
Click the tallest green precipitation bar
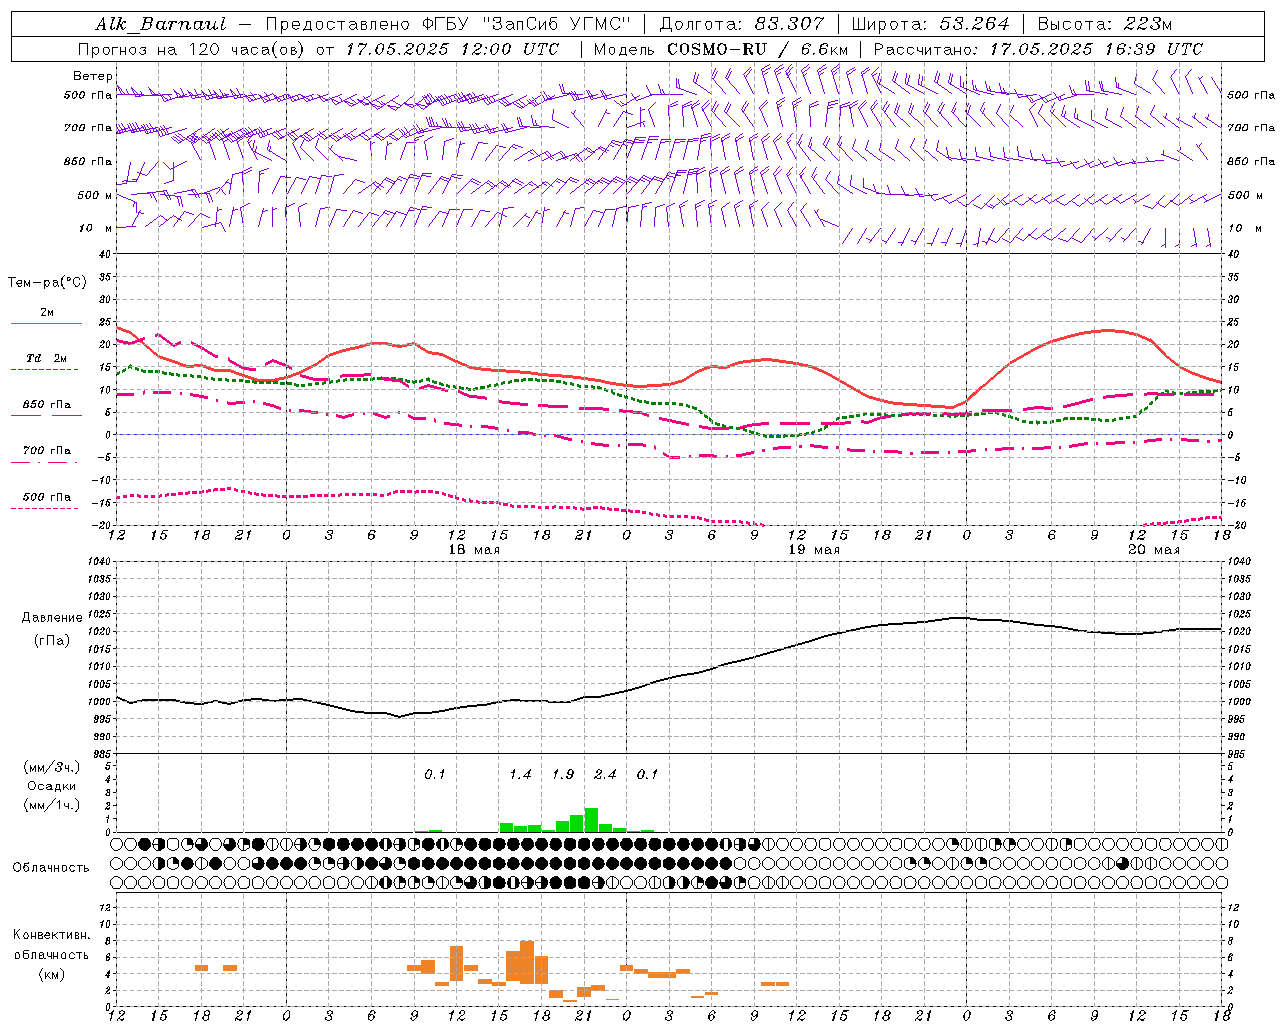click(x=591, y=820)
